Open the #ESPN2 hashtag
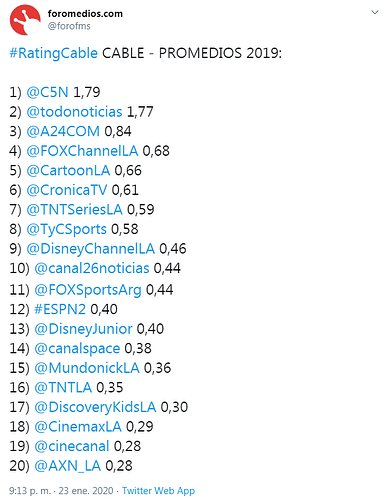 (60, 309)
